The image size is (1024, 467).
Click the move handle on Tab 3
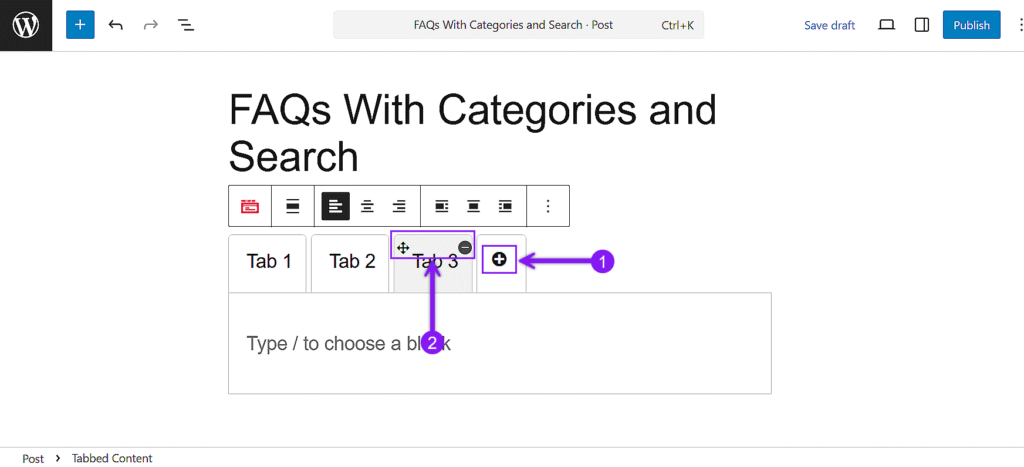coord(403,247)
